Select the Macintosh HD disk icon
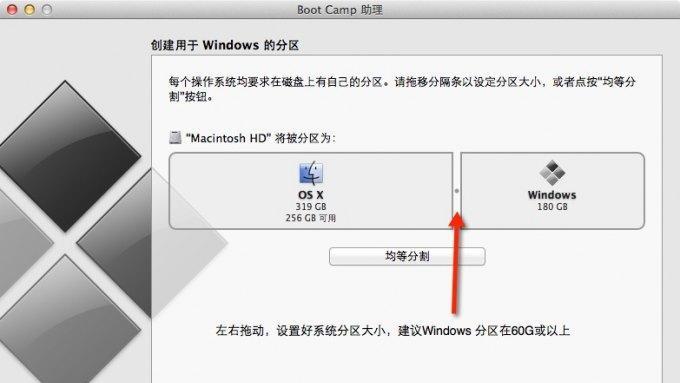Screen dimensions: 680x383 click(175, 137)
